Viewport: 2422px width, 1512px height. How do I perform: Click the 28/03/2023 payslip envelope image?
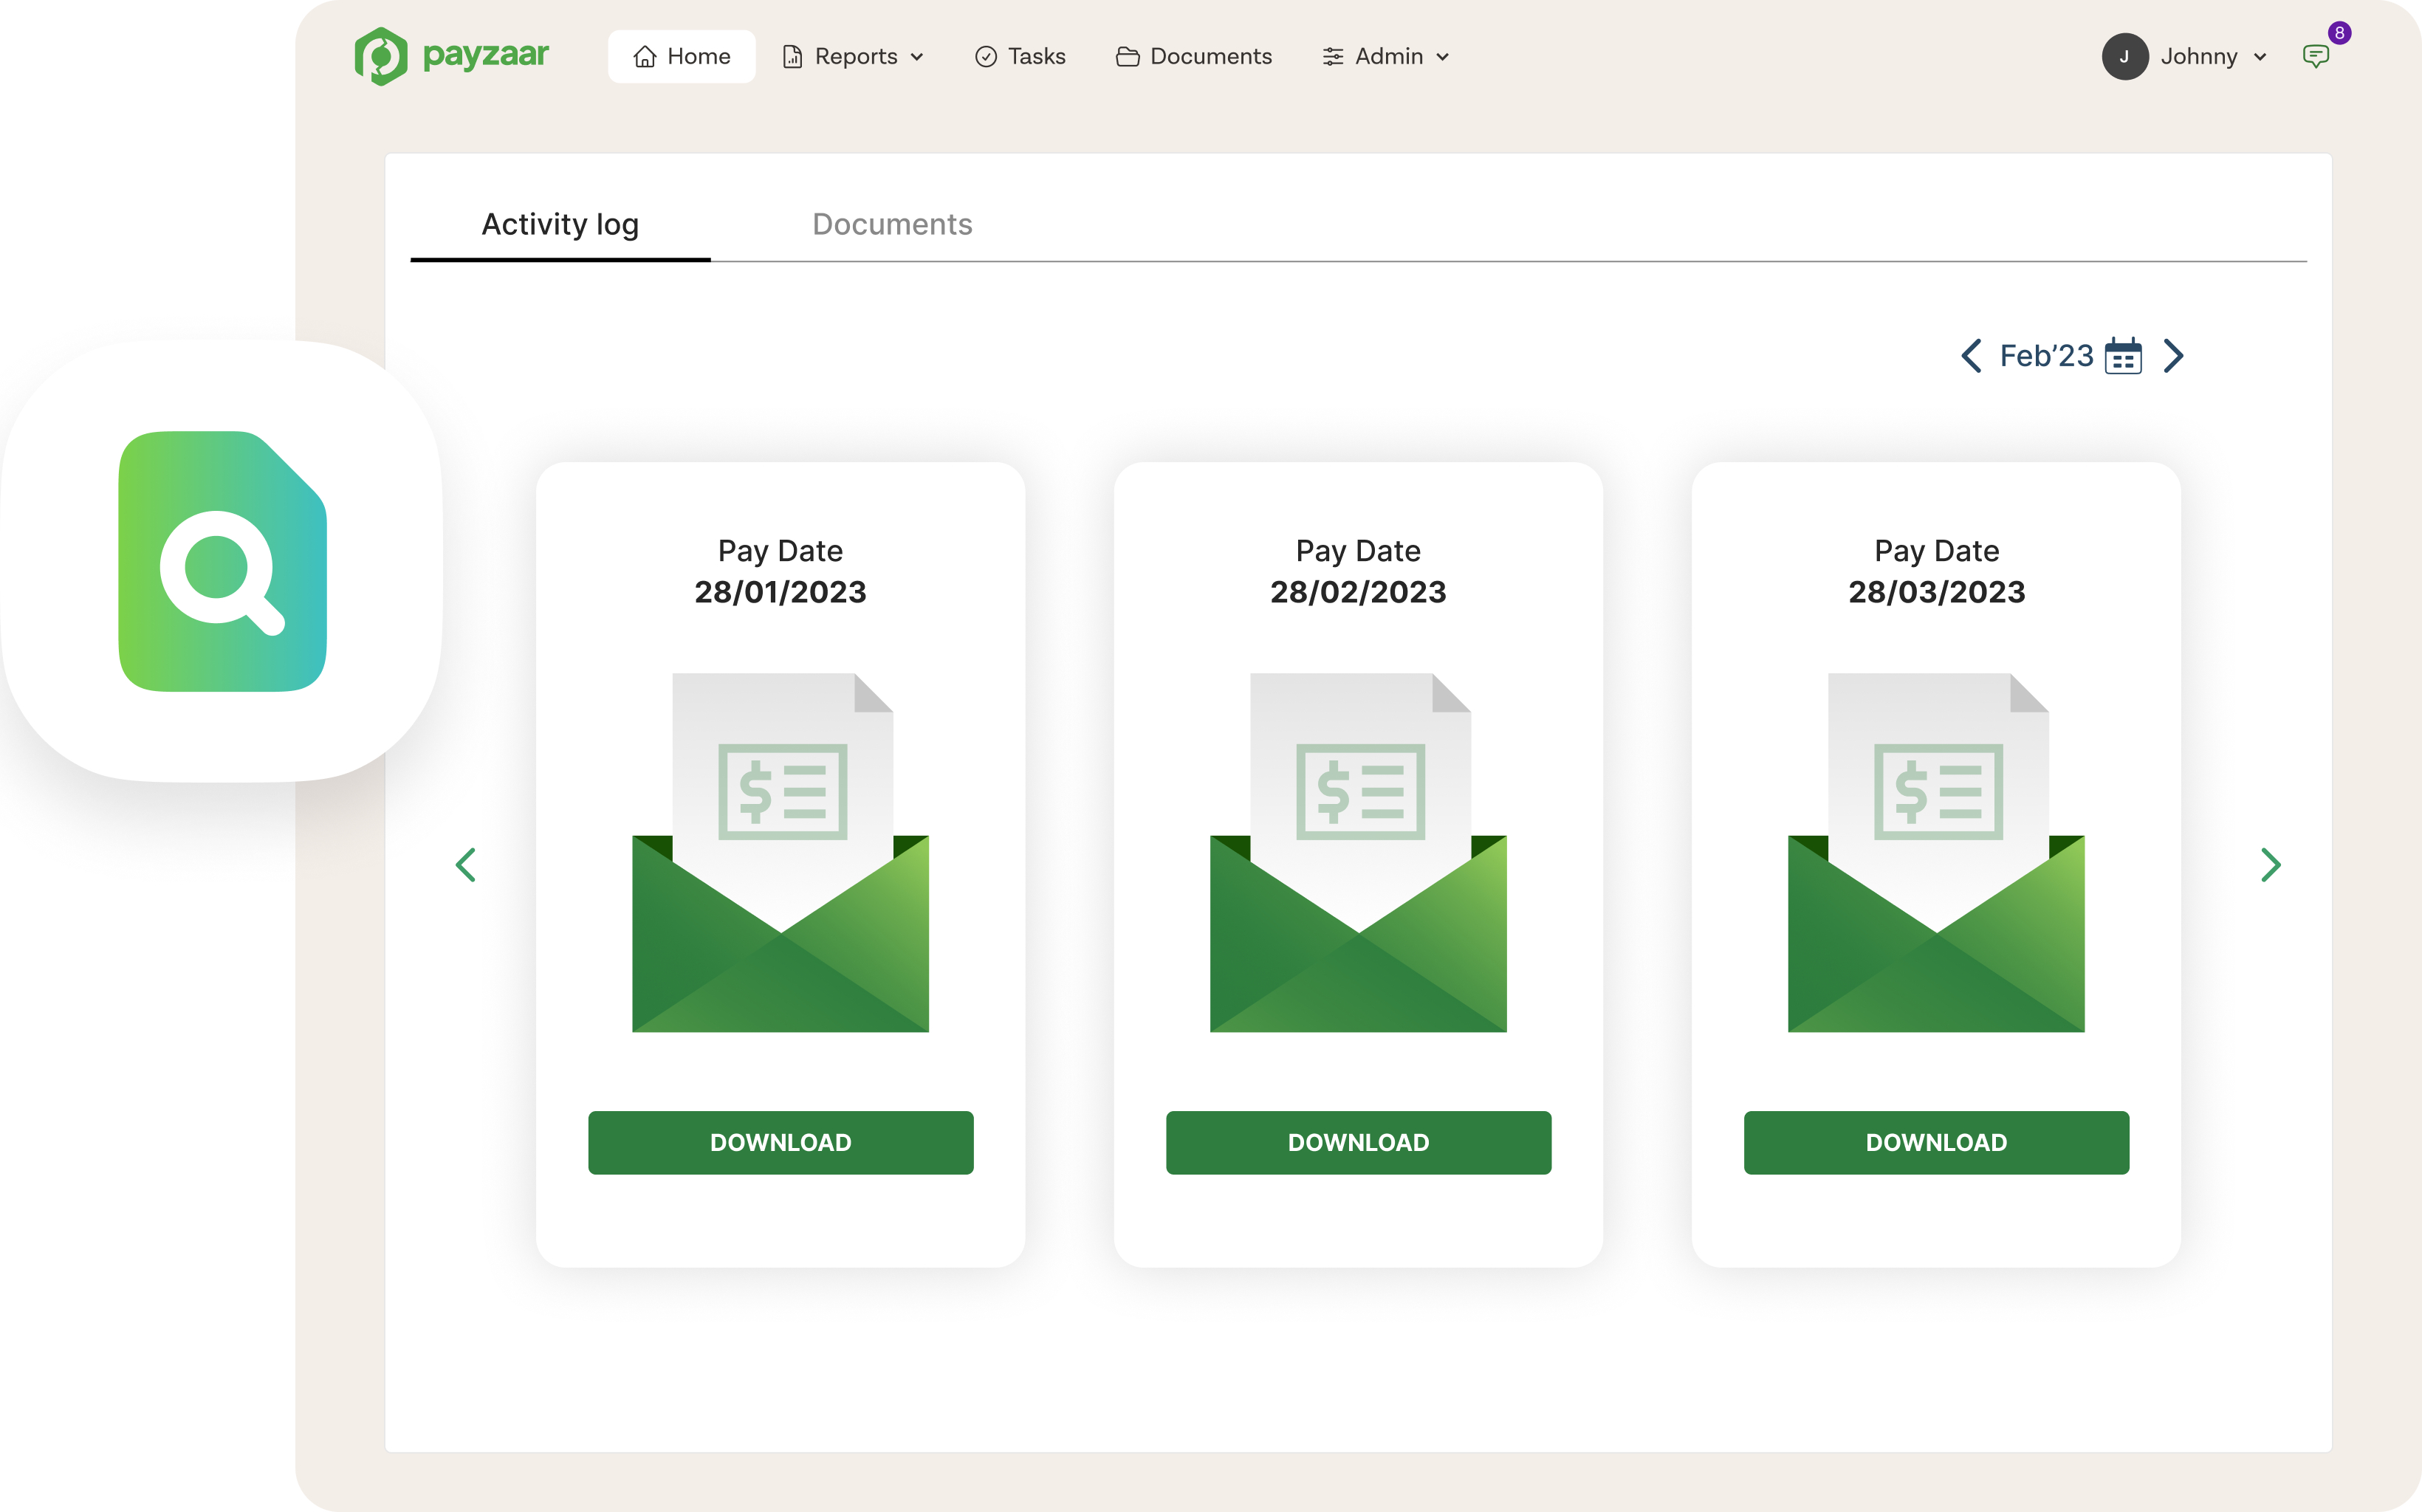(x=1936, y=852)
